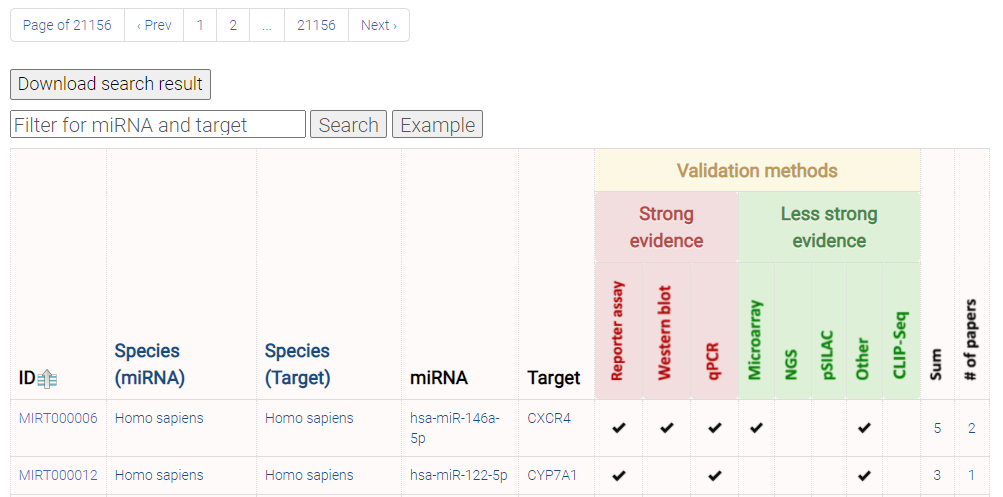Click the Microarray checkmark in CXCR4 row
Viewport: 1003px width, 497px height.
tap(756, 428)
